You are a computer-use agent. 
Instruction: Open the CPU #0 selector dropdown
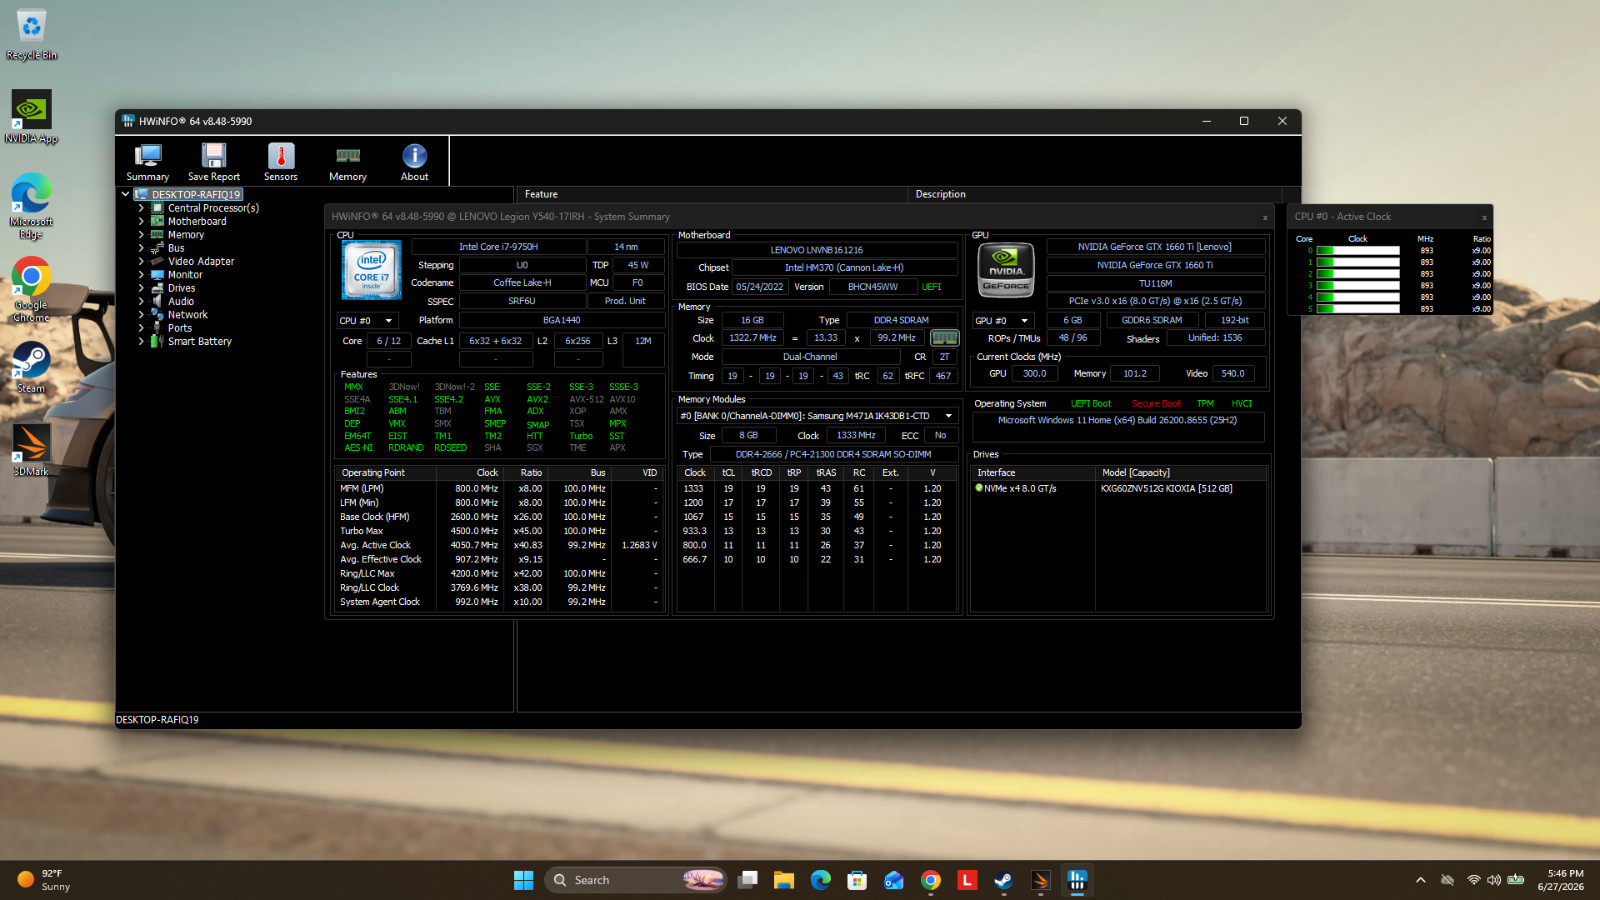point(367,321)
